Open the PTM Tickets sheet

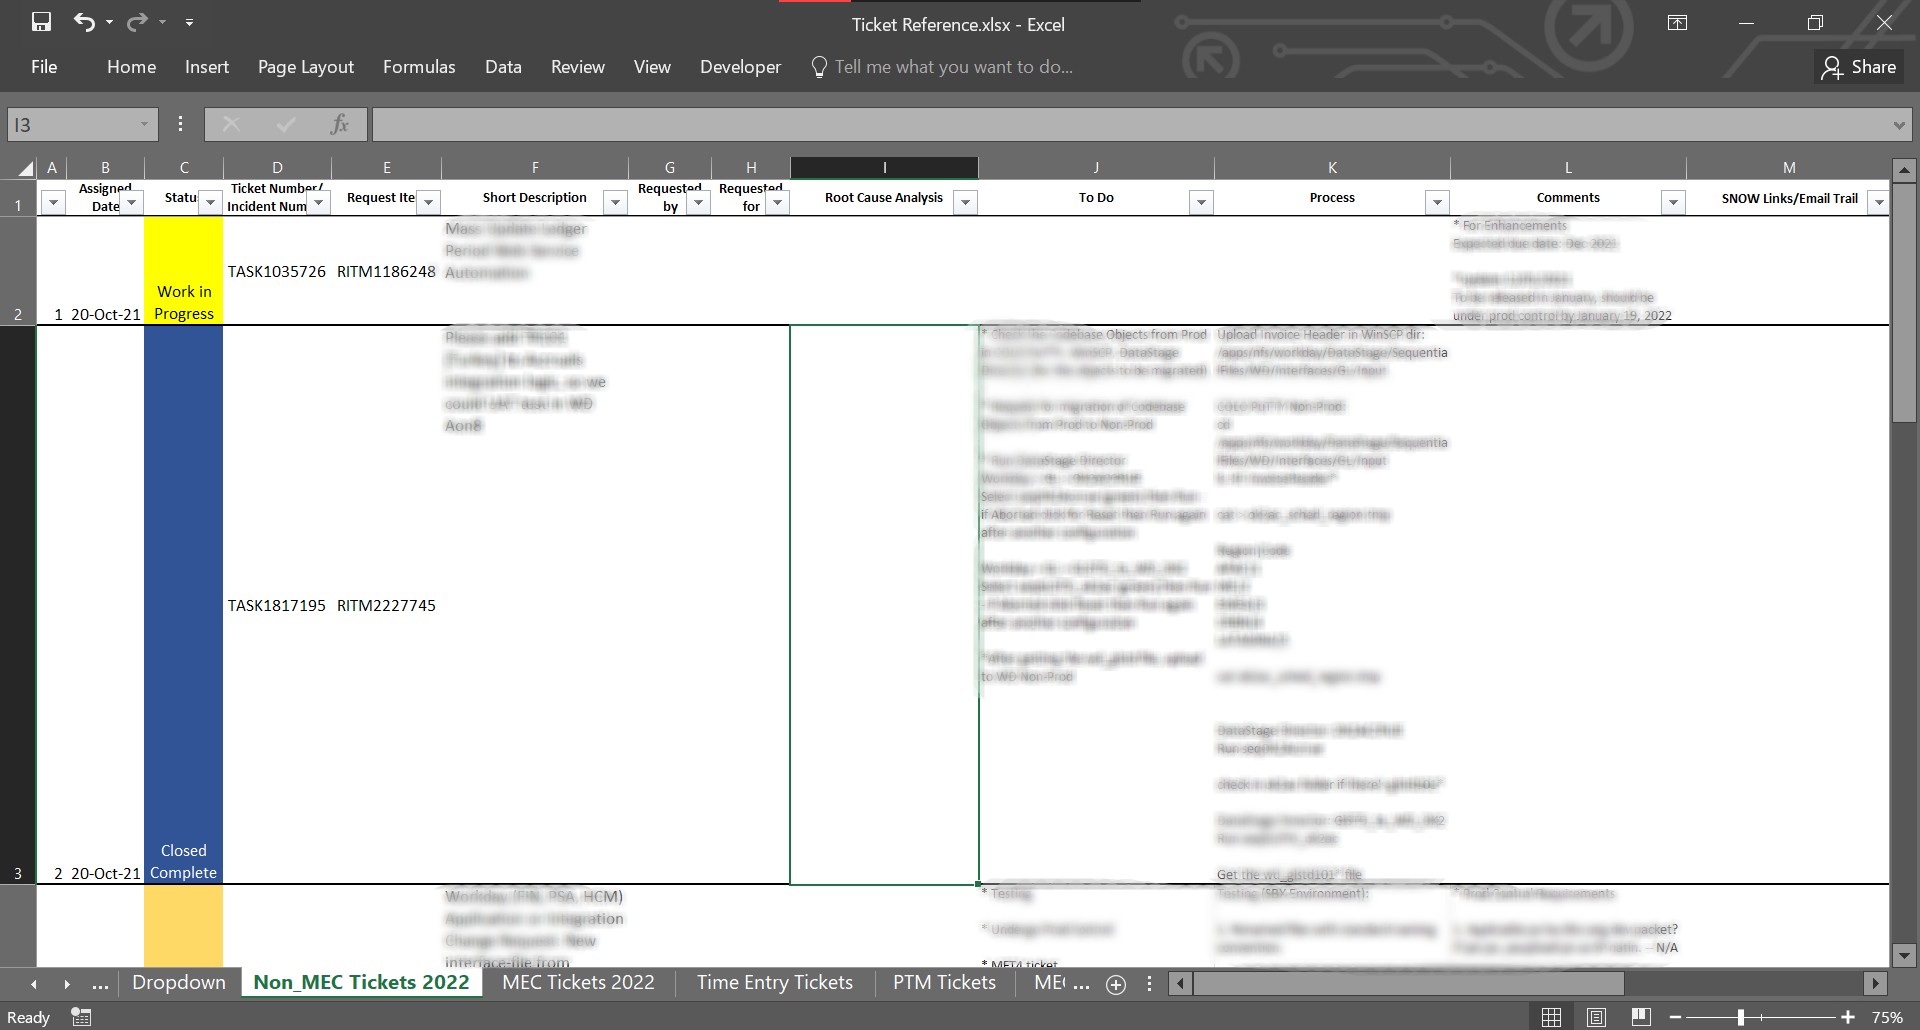point(944,983)
